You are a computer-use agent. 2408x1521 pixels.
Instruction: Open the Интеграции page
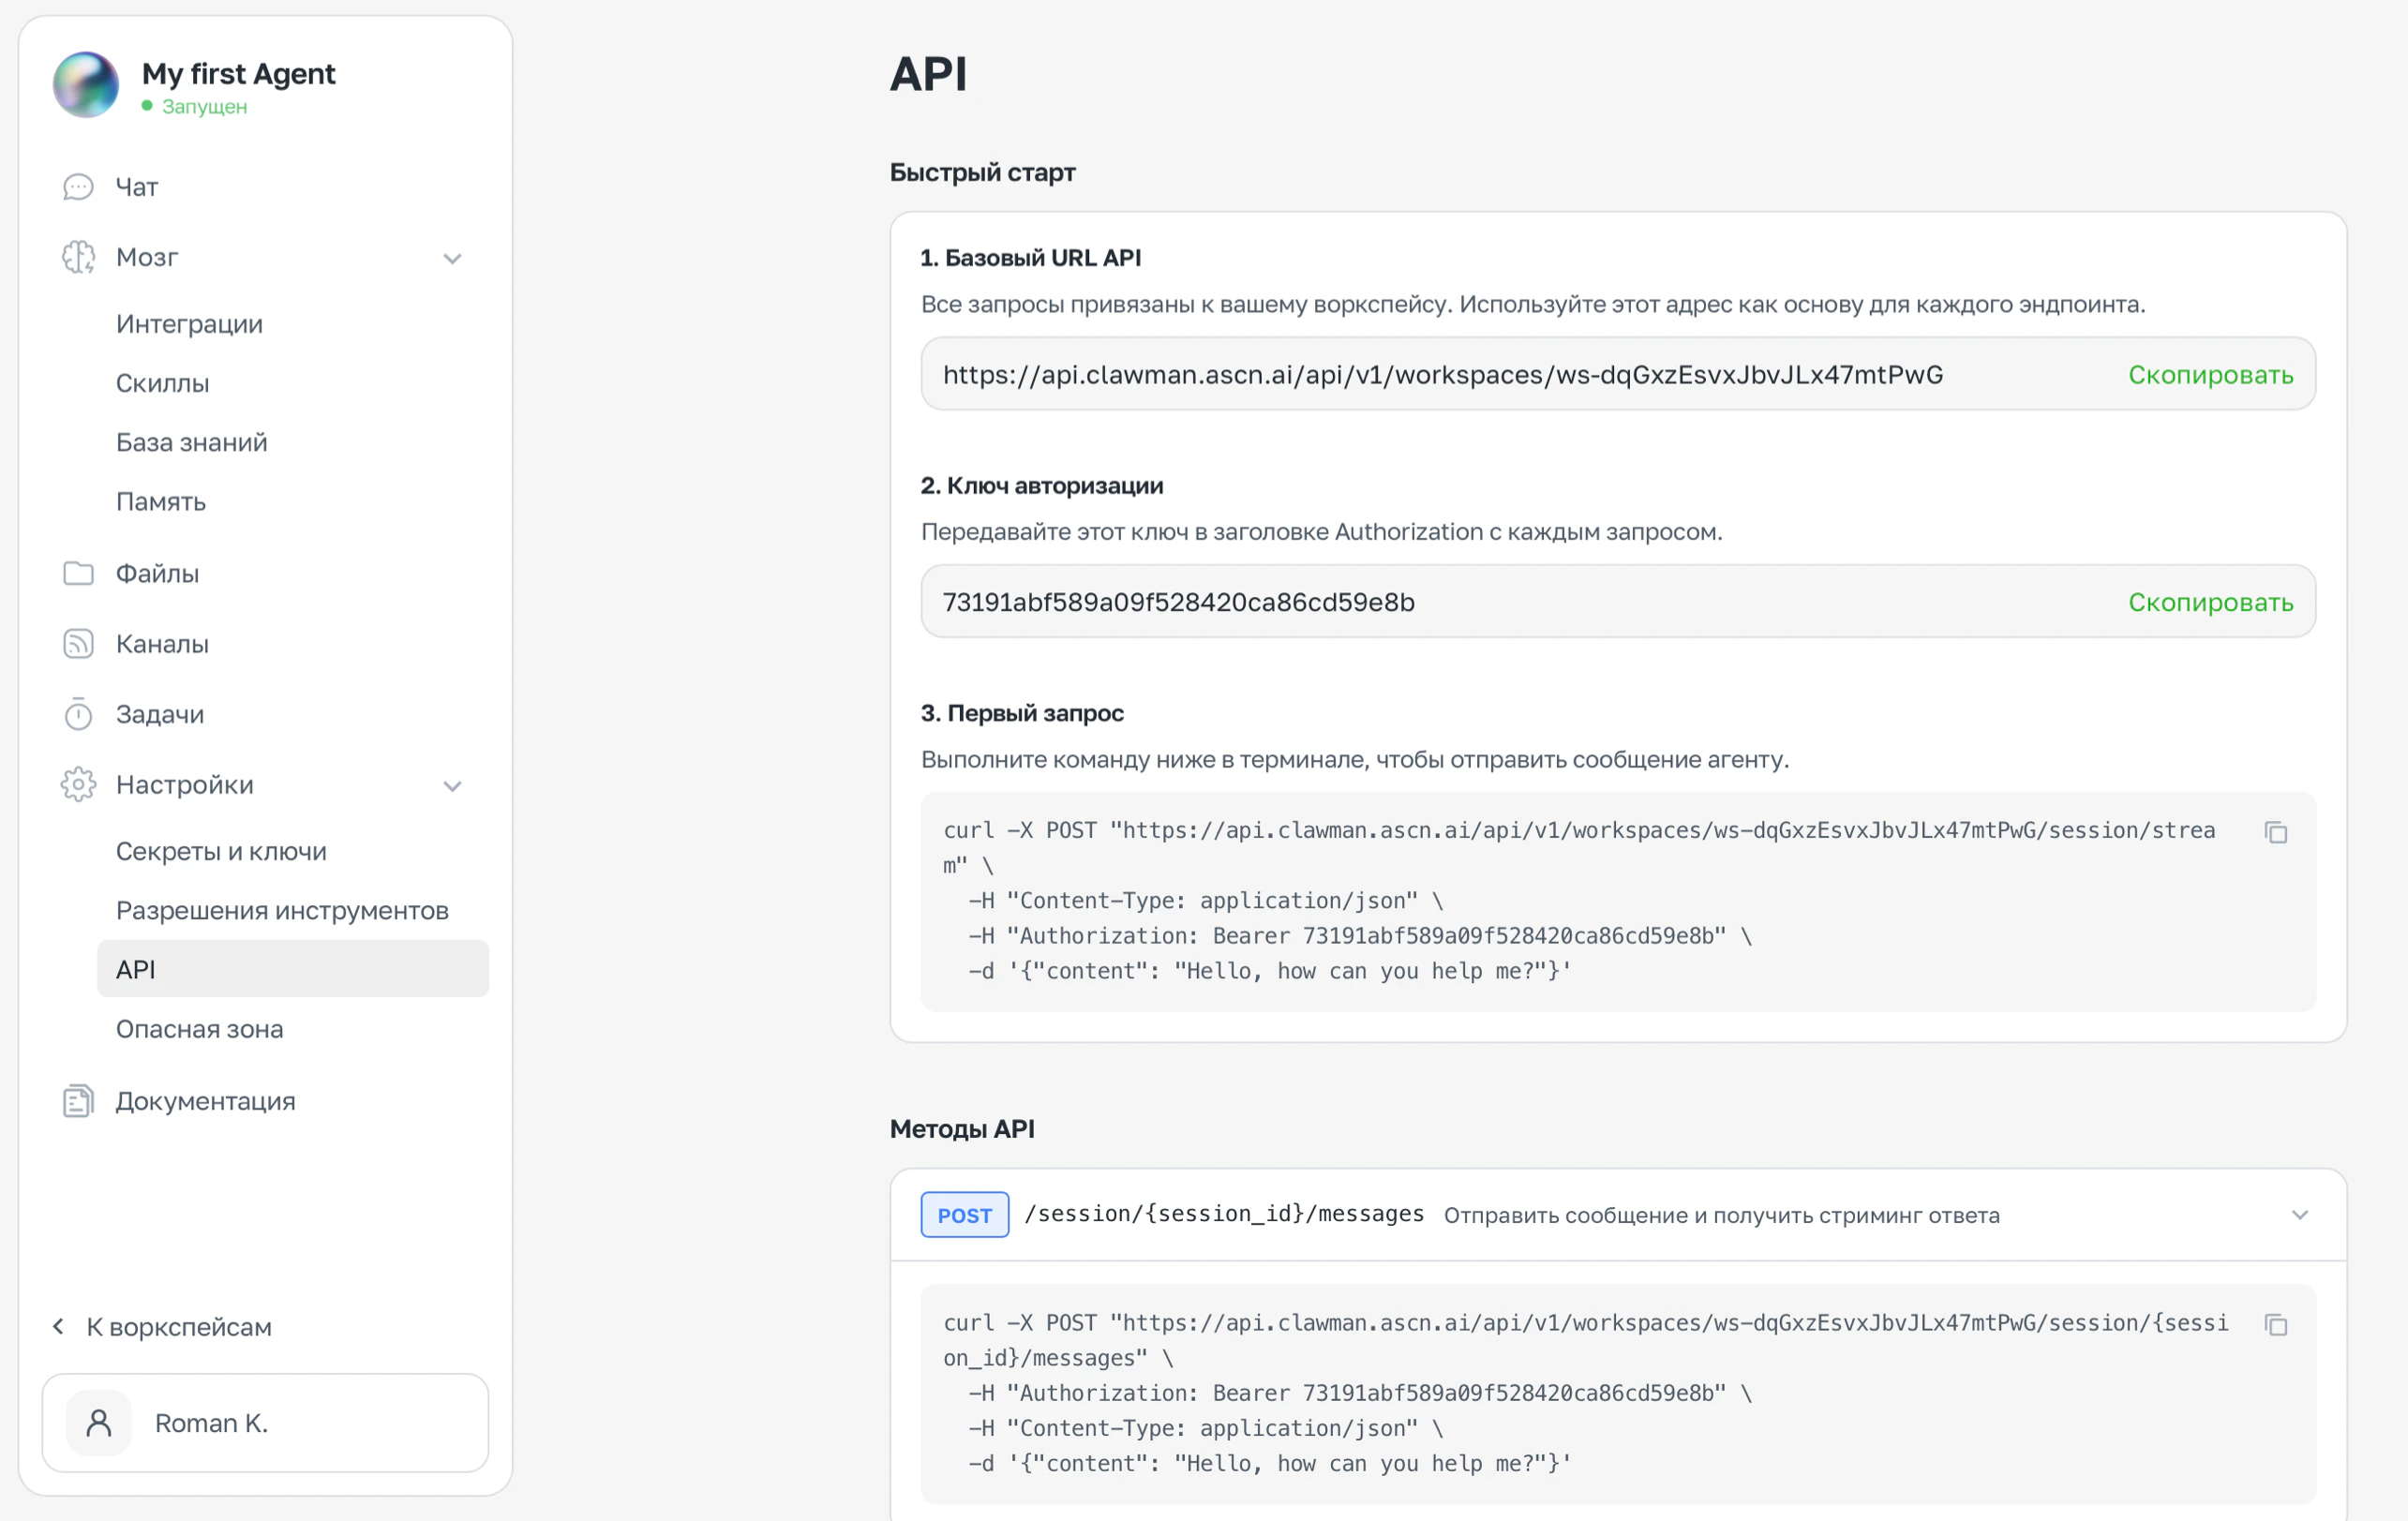click(x=189, y=324)
